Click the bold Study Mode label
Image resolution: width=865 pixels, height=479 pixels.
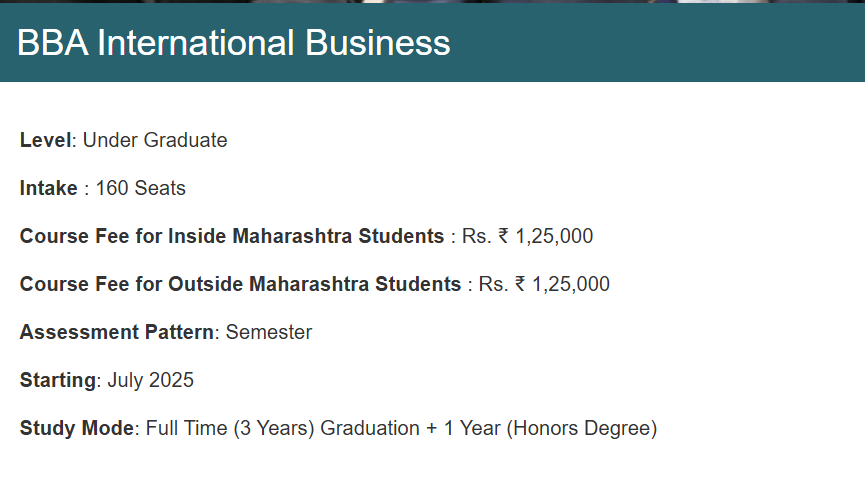click(x=76, y=428)
